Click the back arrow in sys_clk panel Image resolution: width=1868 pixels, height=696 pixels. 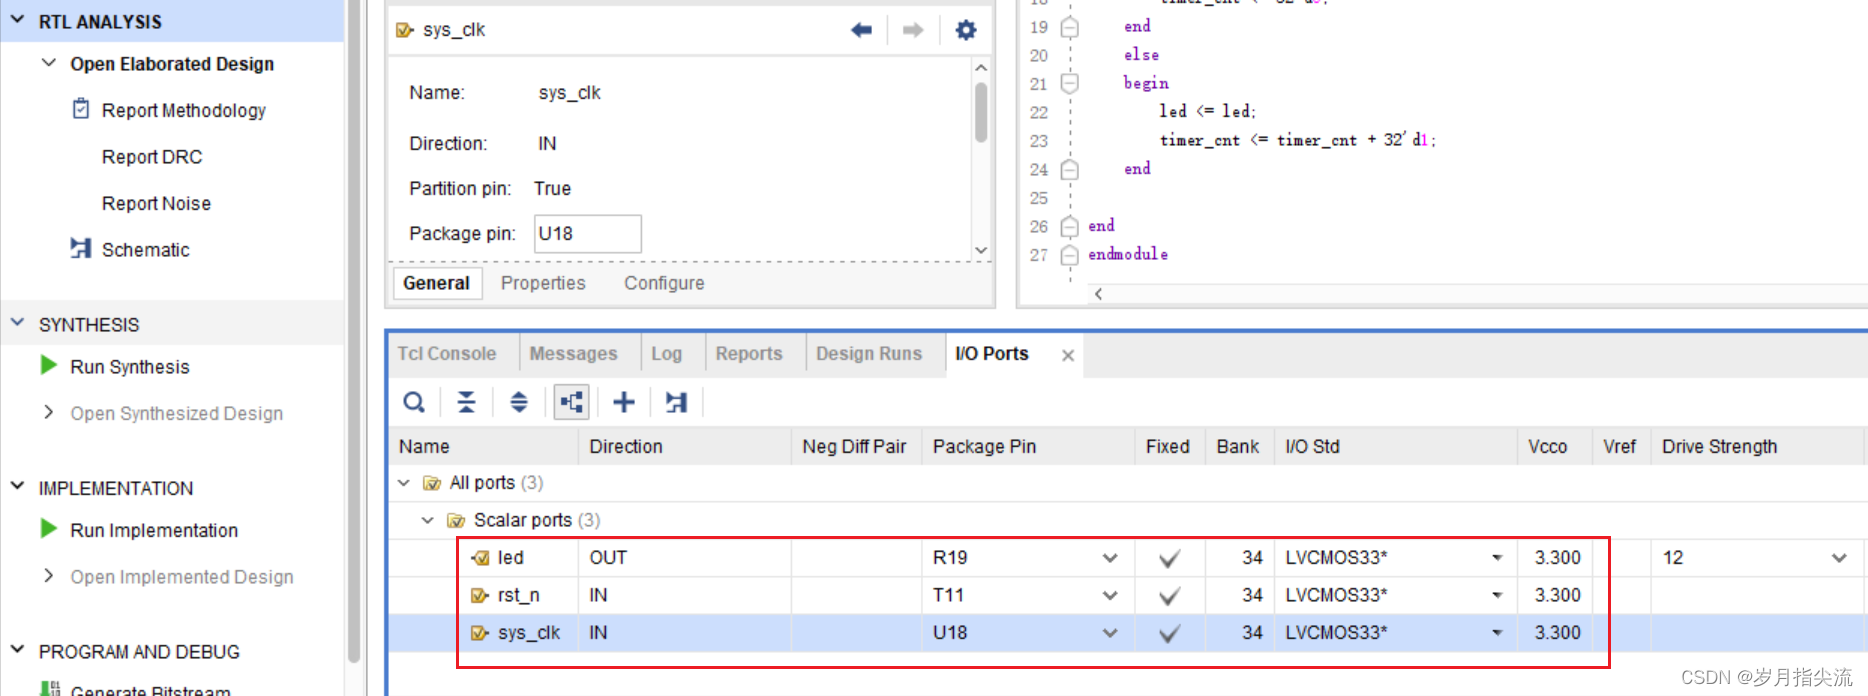point(861,30)
